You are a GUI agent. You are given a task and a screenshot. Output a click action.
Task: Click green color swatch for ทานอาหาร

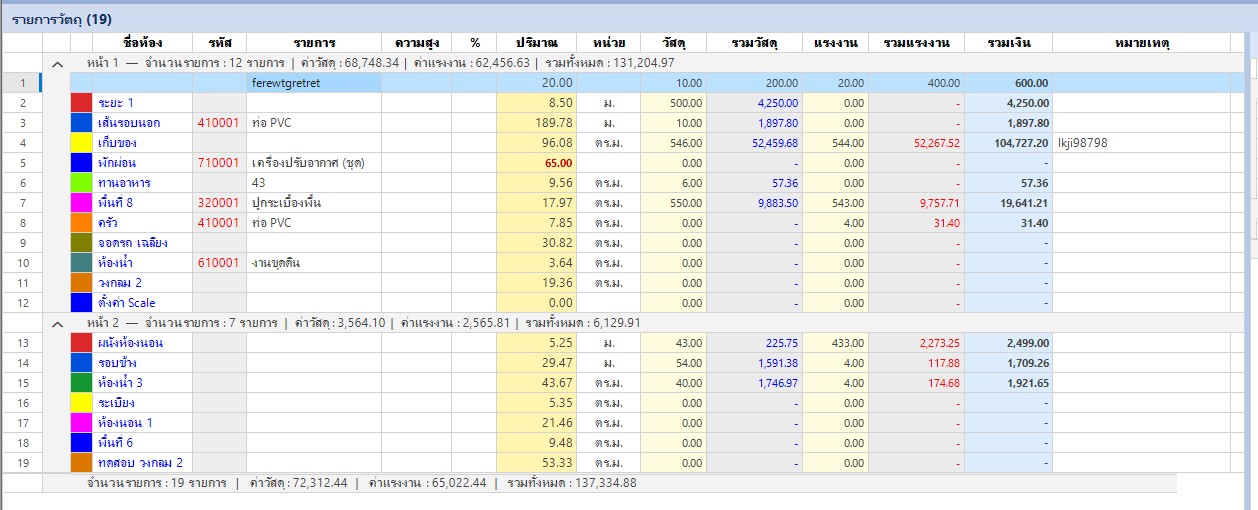coord(81,183)
